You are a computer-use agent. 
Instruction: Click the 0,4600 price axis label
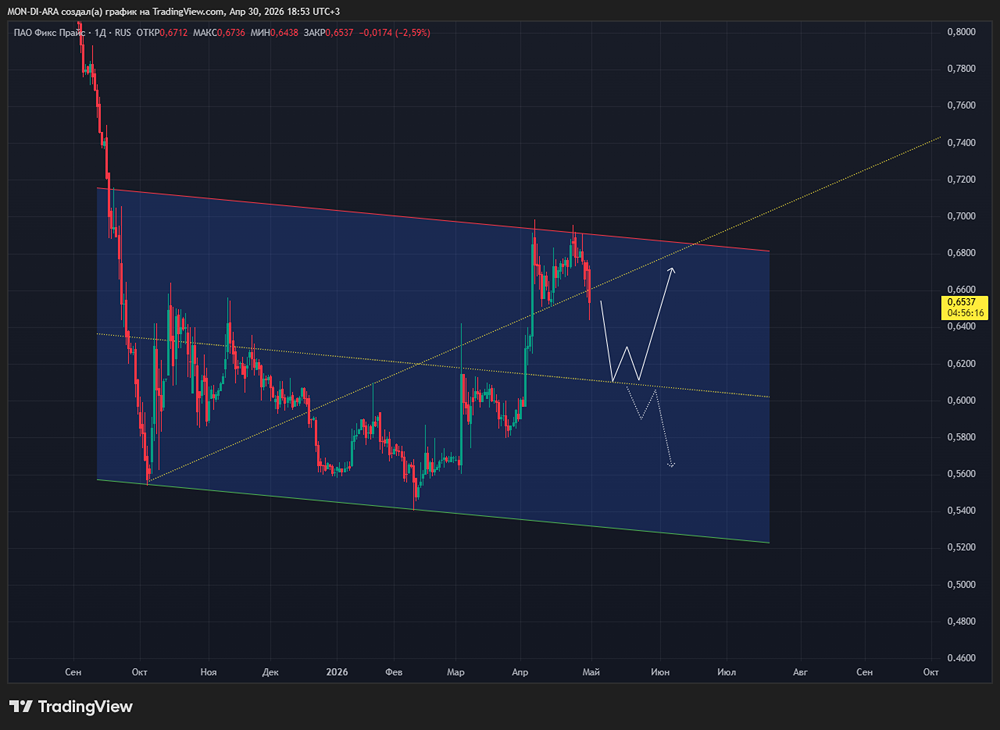[x=961, y=658]
